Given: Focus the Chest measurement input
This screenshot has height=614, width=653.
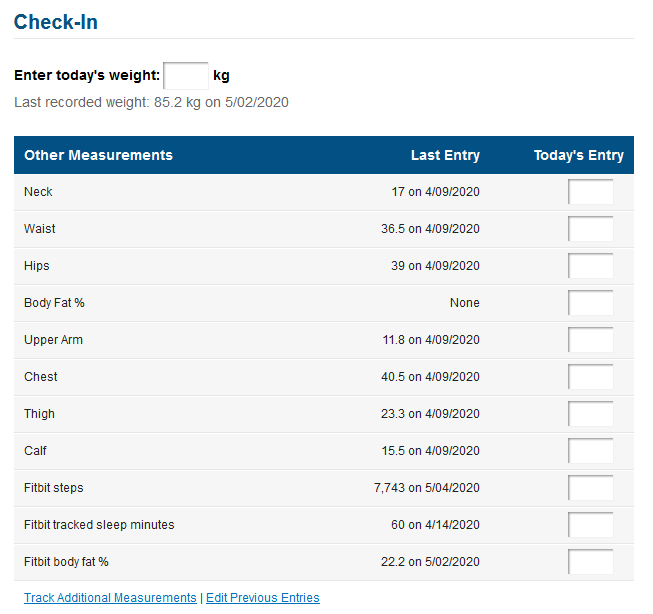Looking at the screenshot, I should click(x=591, y=377).
